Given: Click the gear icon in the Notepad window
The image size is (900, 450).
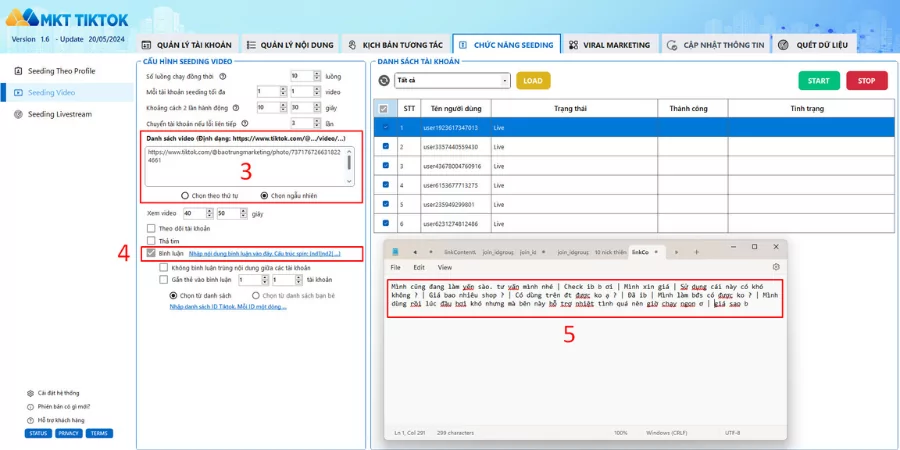Looking at the screenshot, I should click(x=776, y=267).
